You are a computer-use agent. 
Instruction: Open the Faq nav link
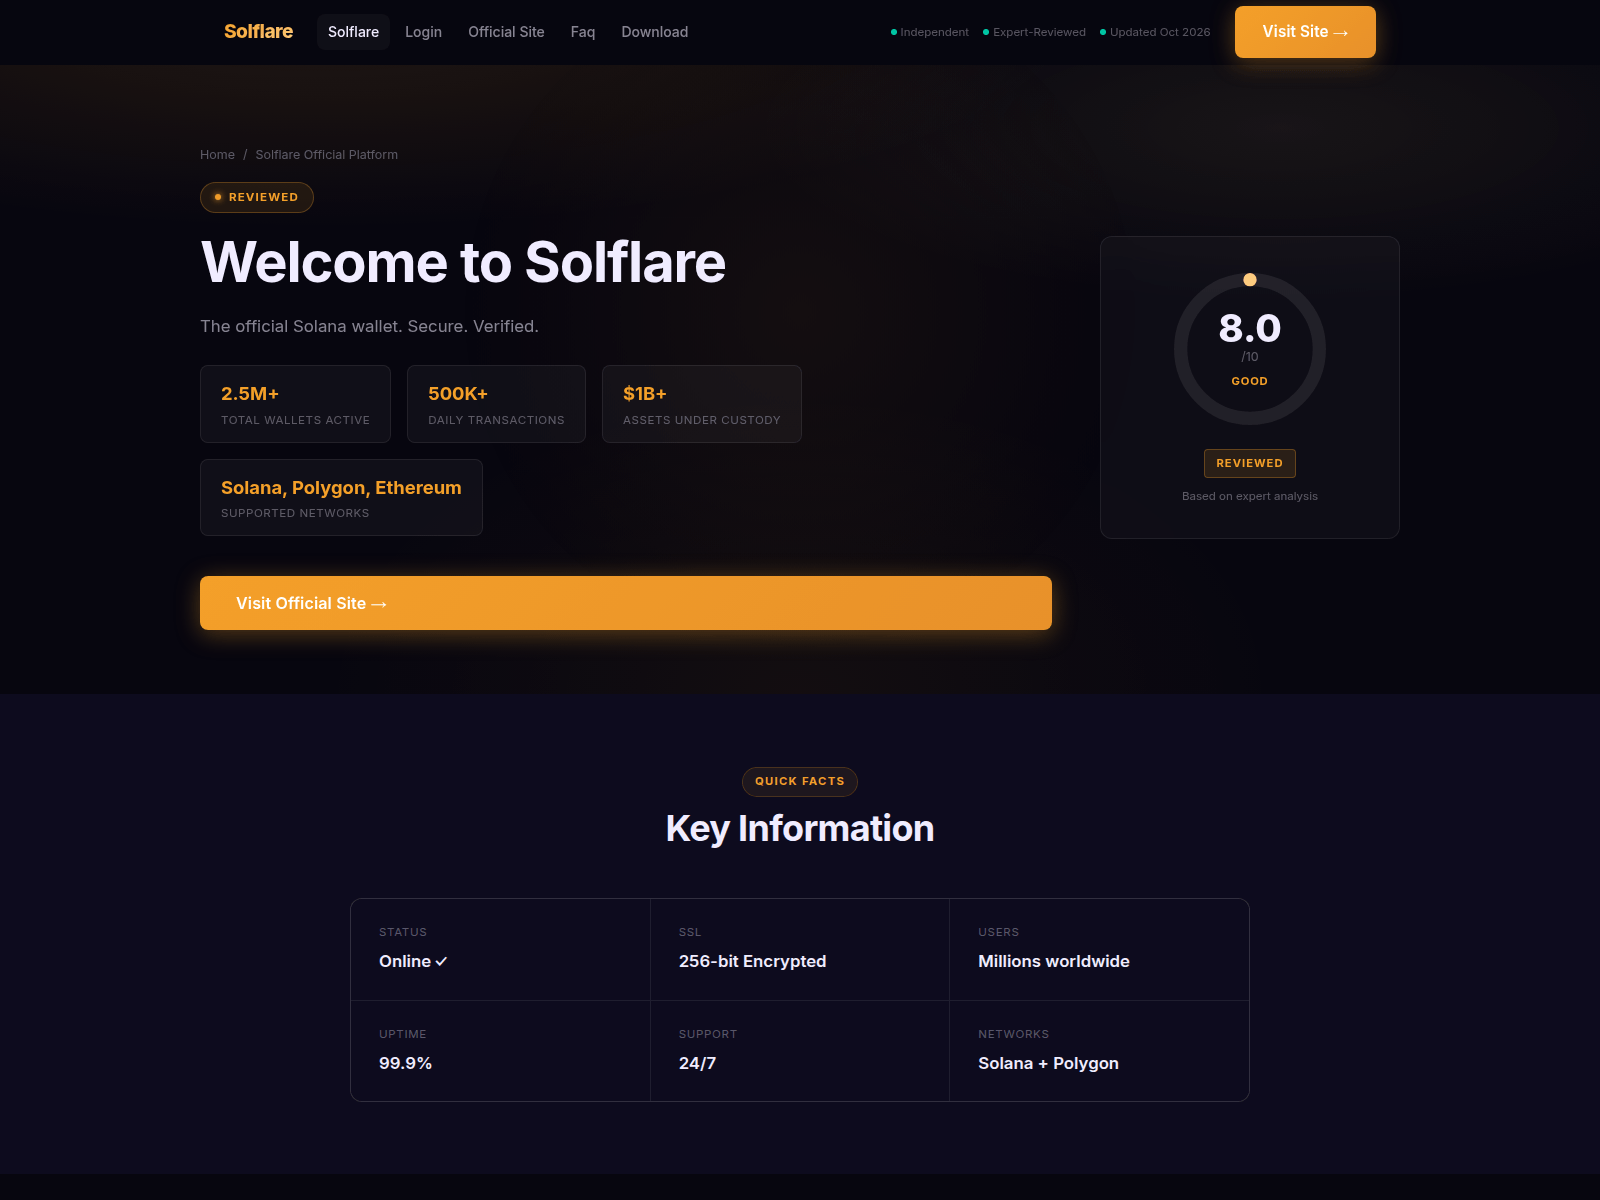tap(583, 32)
